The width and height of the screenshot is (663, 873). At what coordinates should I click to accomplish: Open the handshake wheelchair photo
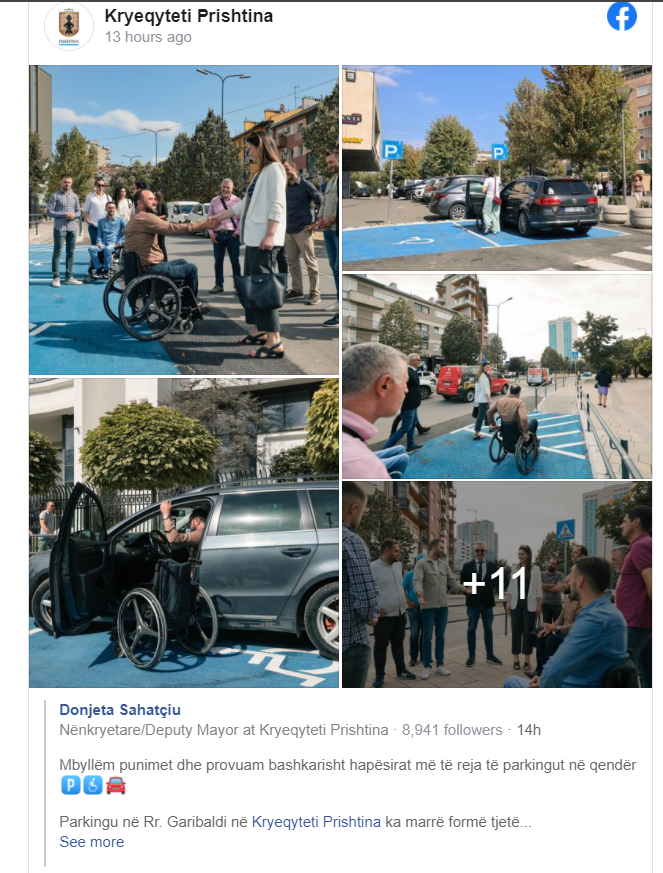pyautogui.click(x=184, y=220)
